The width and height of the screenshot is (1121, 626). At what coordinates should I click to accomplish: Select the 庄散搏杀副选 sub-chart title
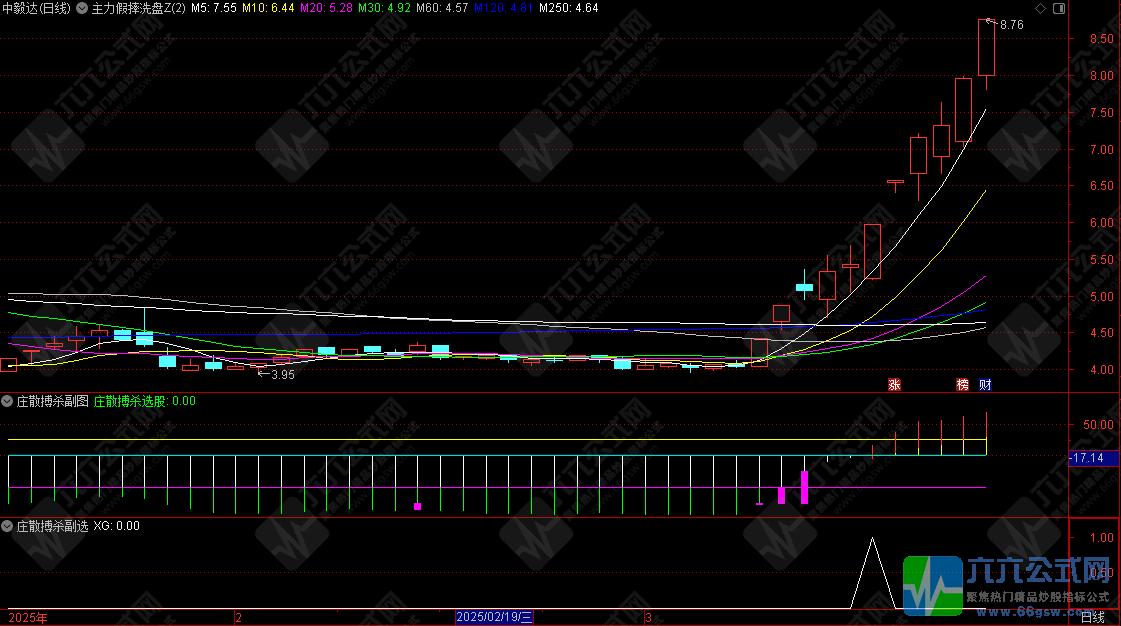(x=52, y=525)
